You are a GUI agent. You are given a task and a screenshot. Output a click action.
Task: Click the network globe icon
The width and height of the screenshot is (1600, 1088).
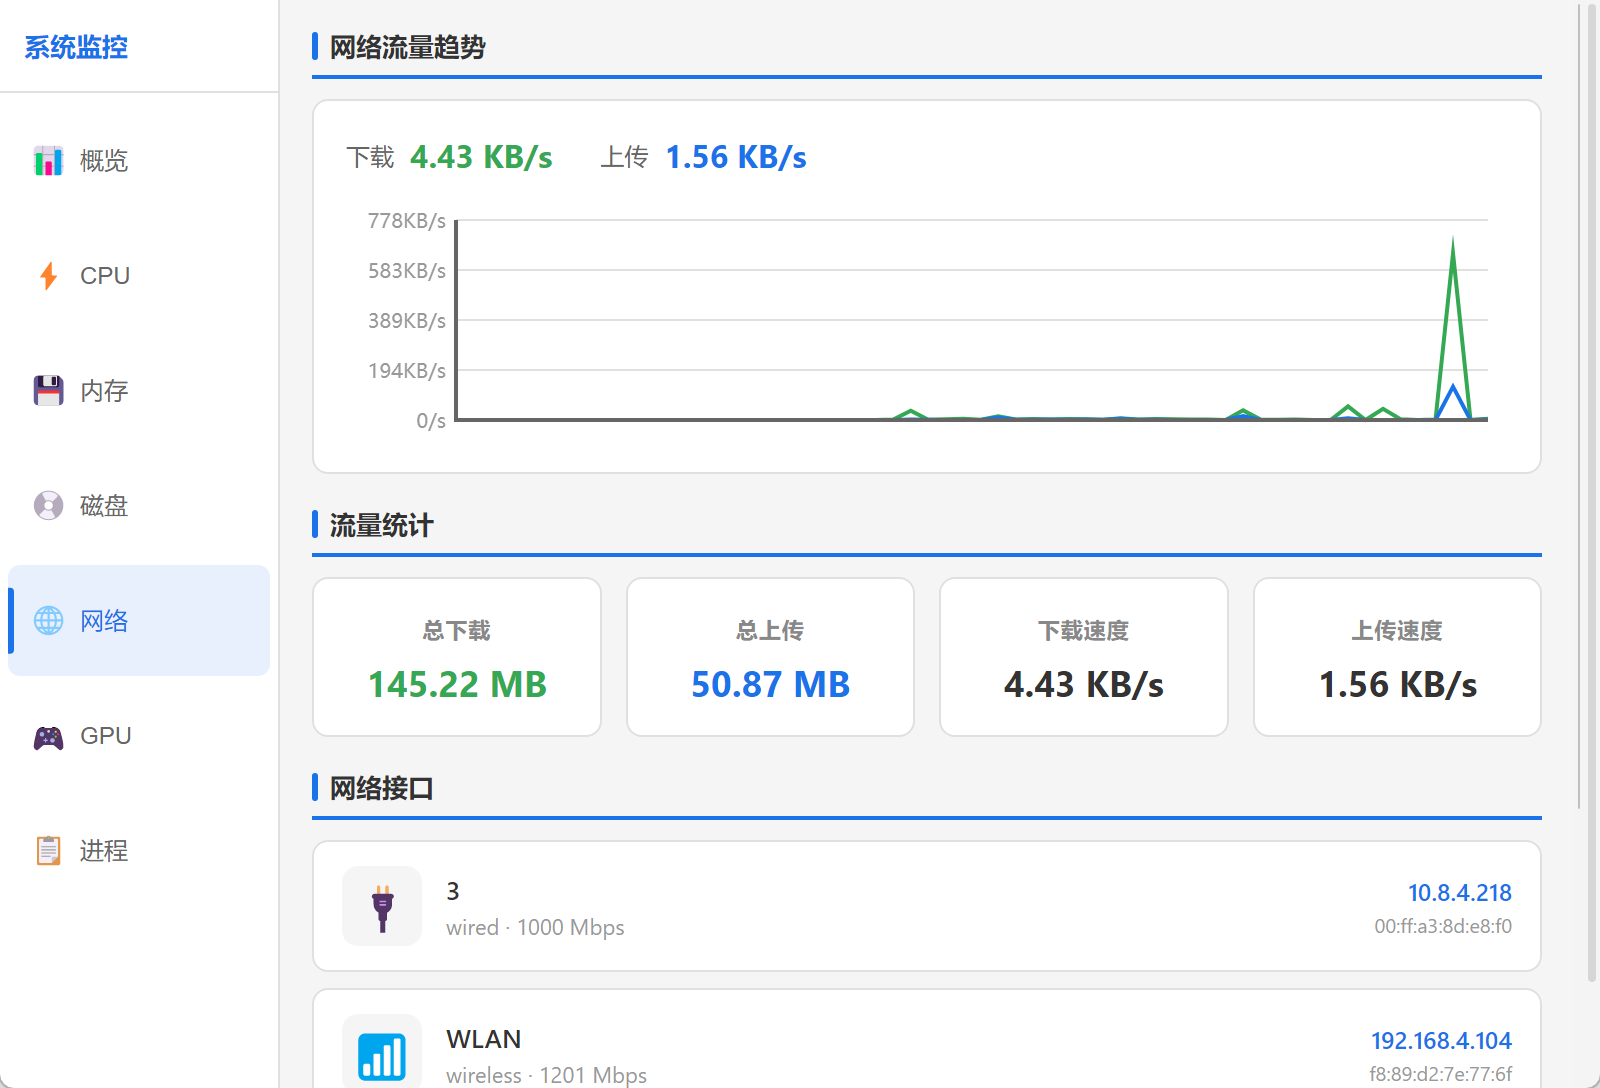point(48,620)
